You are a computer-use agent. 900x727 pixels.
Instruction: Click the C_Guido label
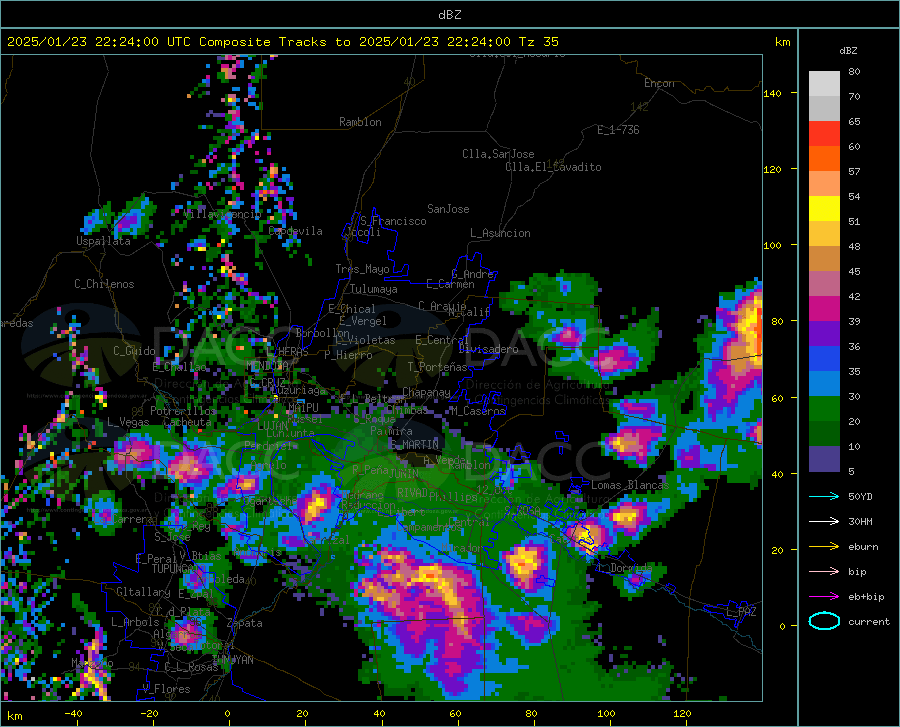click(134, 351)
